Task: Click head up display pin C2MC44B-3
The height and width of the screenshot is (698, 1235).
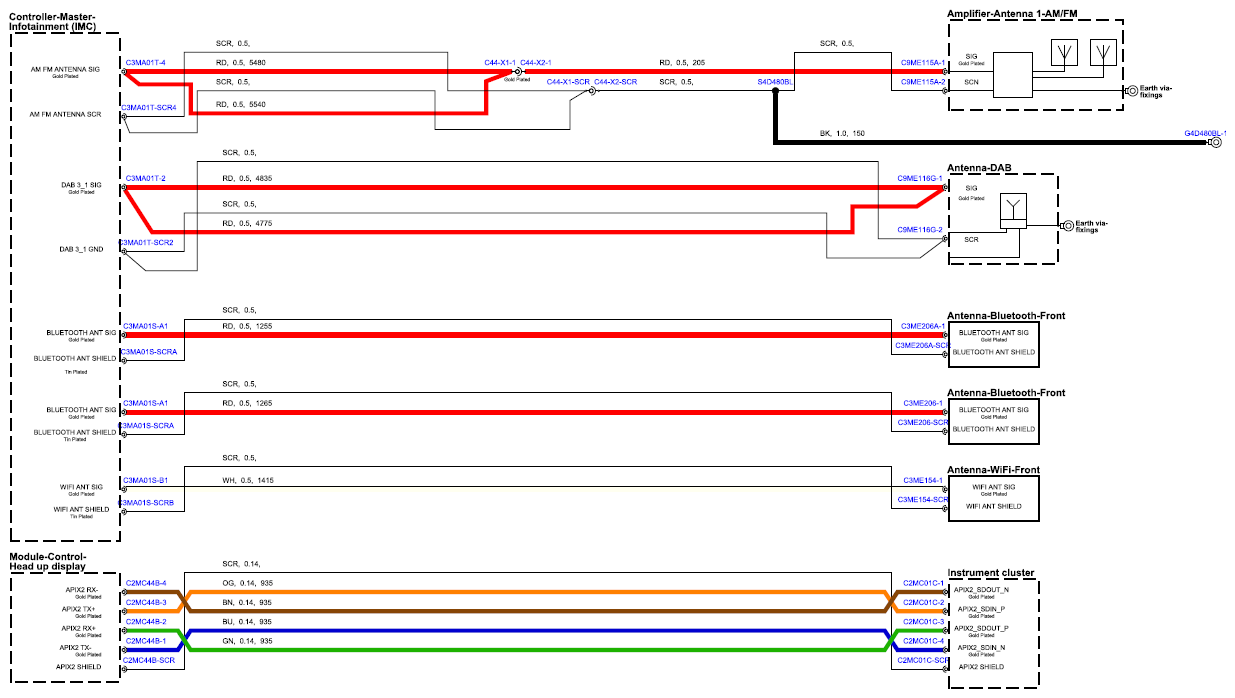Action: [x=146, y=603]
